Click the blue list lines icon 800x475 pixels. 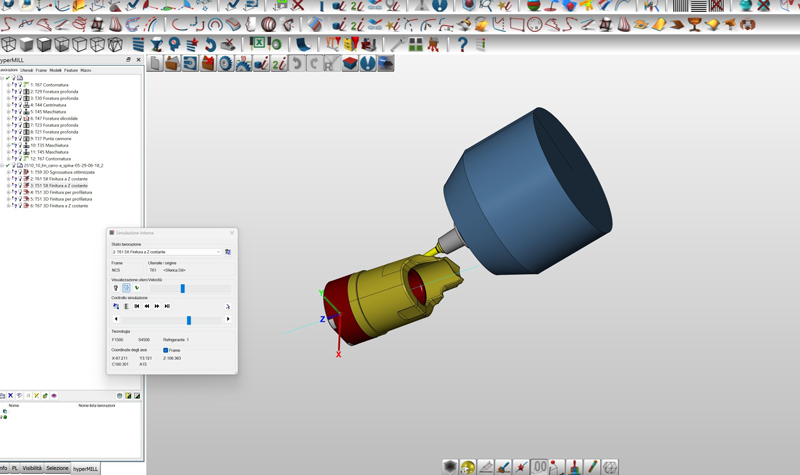138,44
